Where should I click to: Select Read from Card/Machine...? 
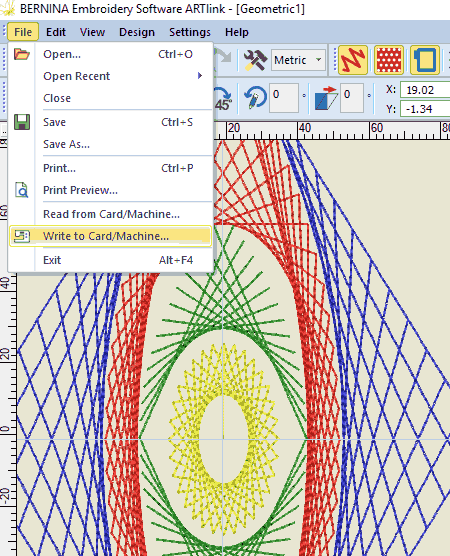[111, 214]
